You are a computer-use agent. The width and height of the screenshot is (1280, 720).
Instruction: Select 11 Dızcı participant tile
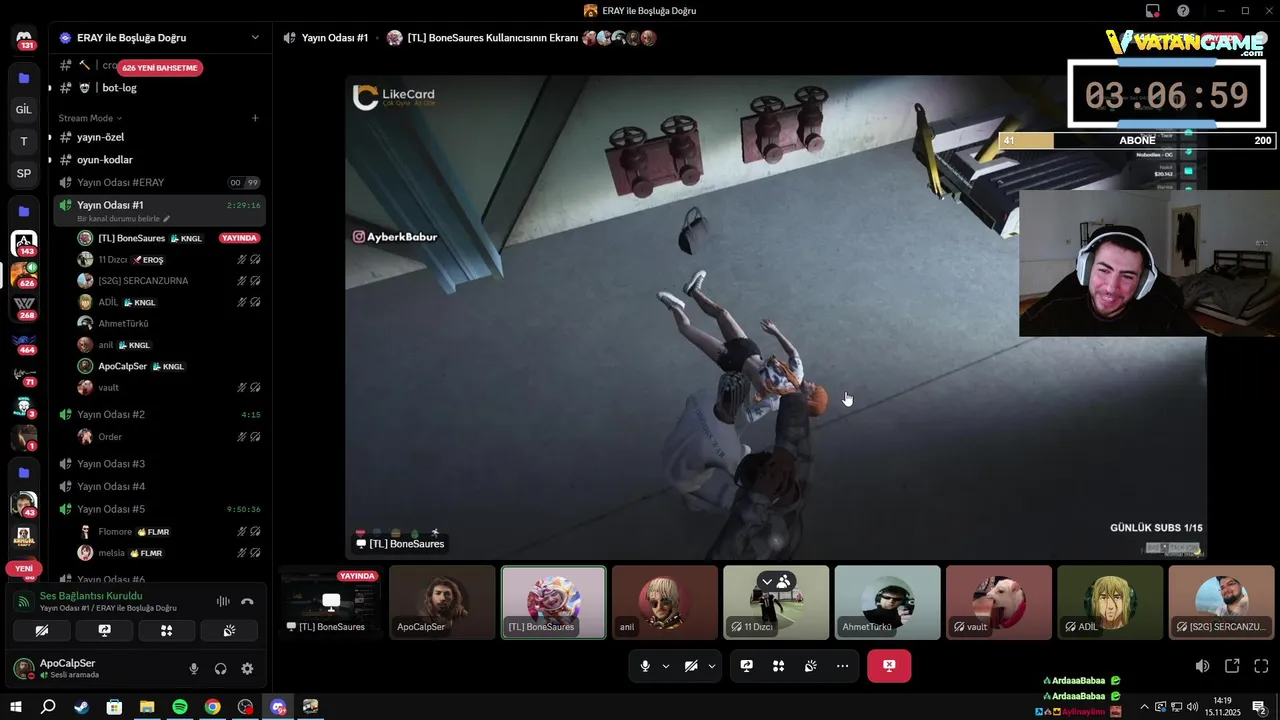pos(776,602)
